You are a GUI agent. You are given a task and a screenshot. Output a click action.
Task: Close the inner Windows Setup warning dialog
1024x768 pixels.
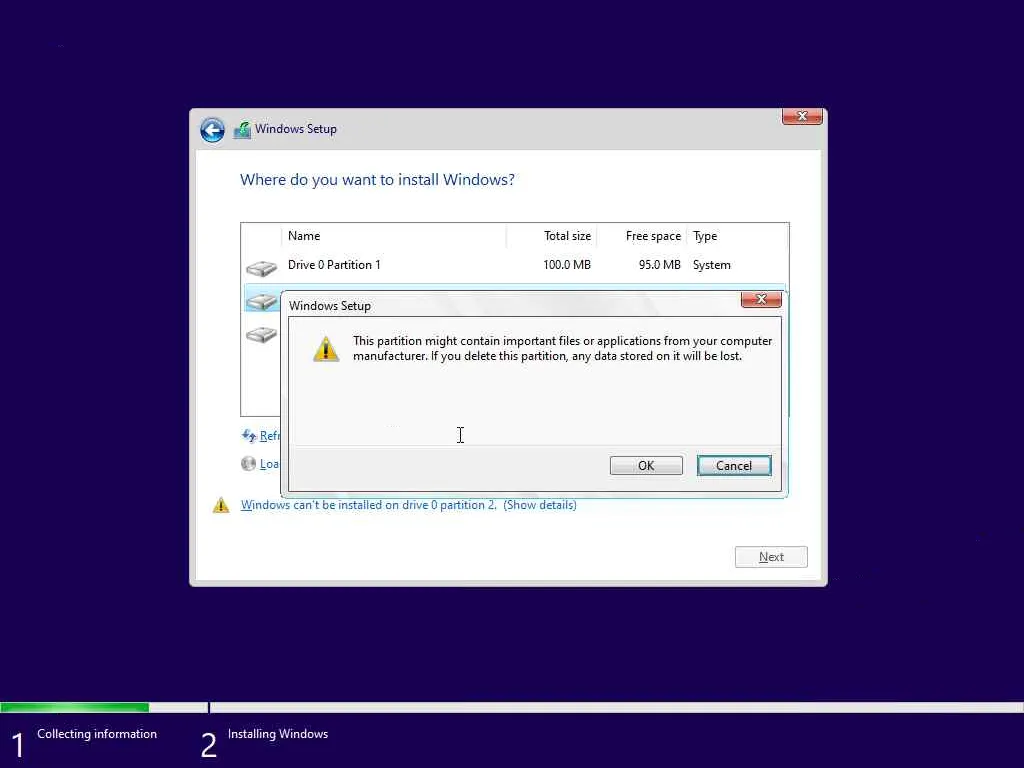pos(761,299)
